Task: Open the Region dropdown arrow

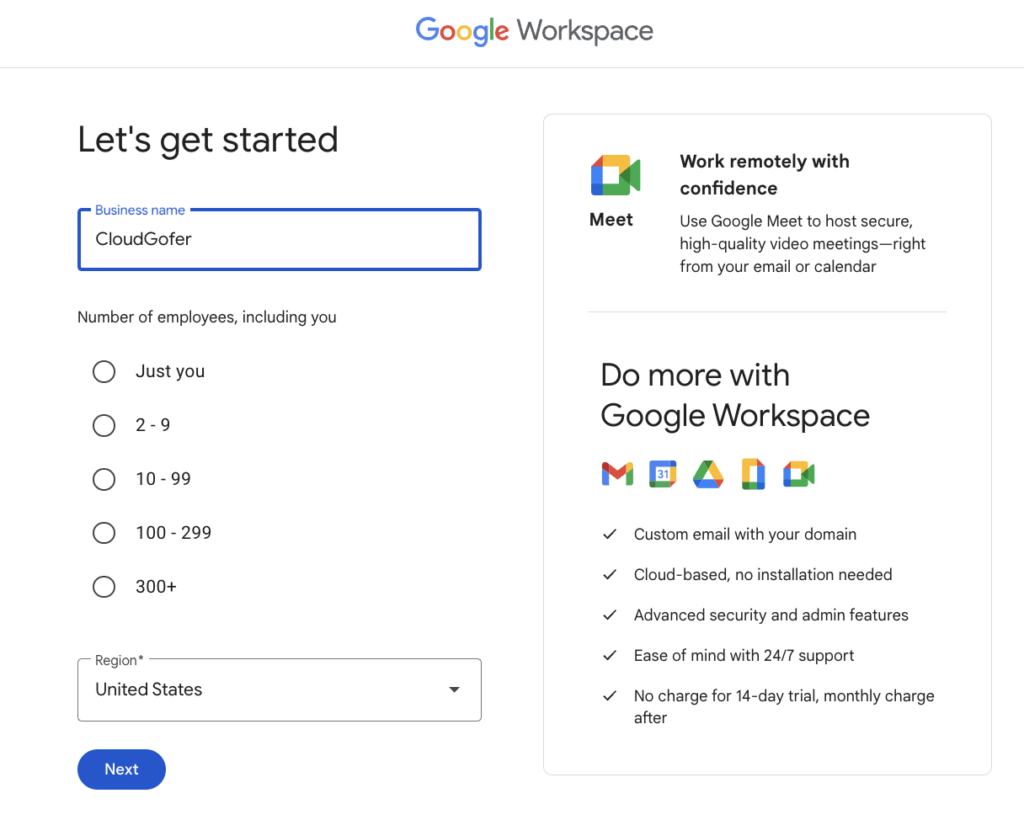Action: tap(454, 690)
